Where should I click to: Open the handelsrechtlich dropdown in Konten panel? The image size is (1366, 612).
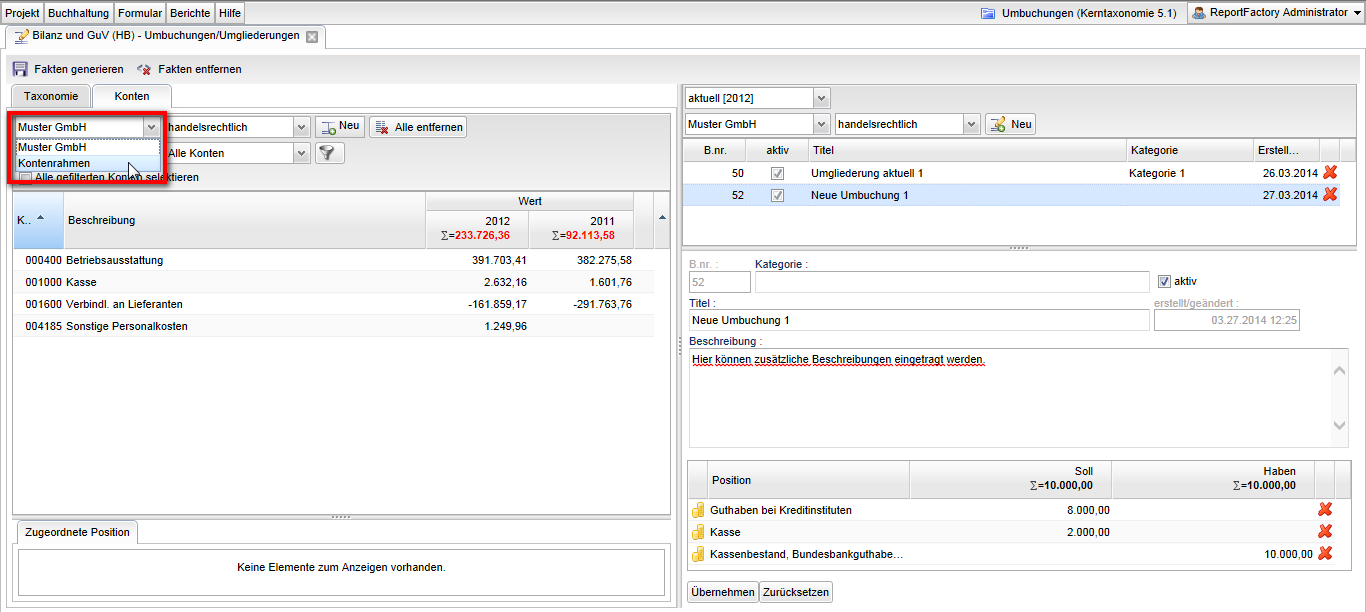[301, 127]
